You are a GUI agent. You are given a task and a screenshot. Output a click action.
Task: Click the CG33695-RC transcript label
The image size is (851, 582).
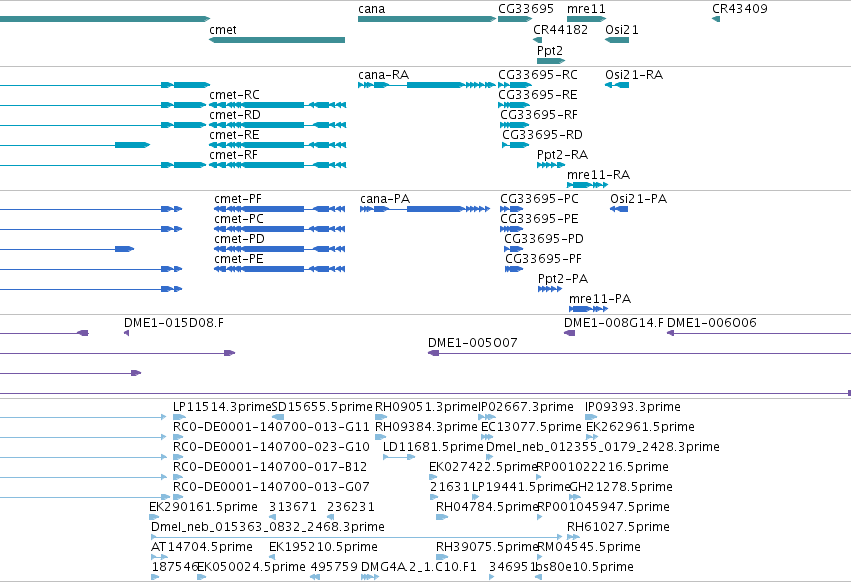[x=538, y=74]
